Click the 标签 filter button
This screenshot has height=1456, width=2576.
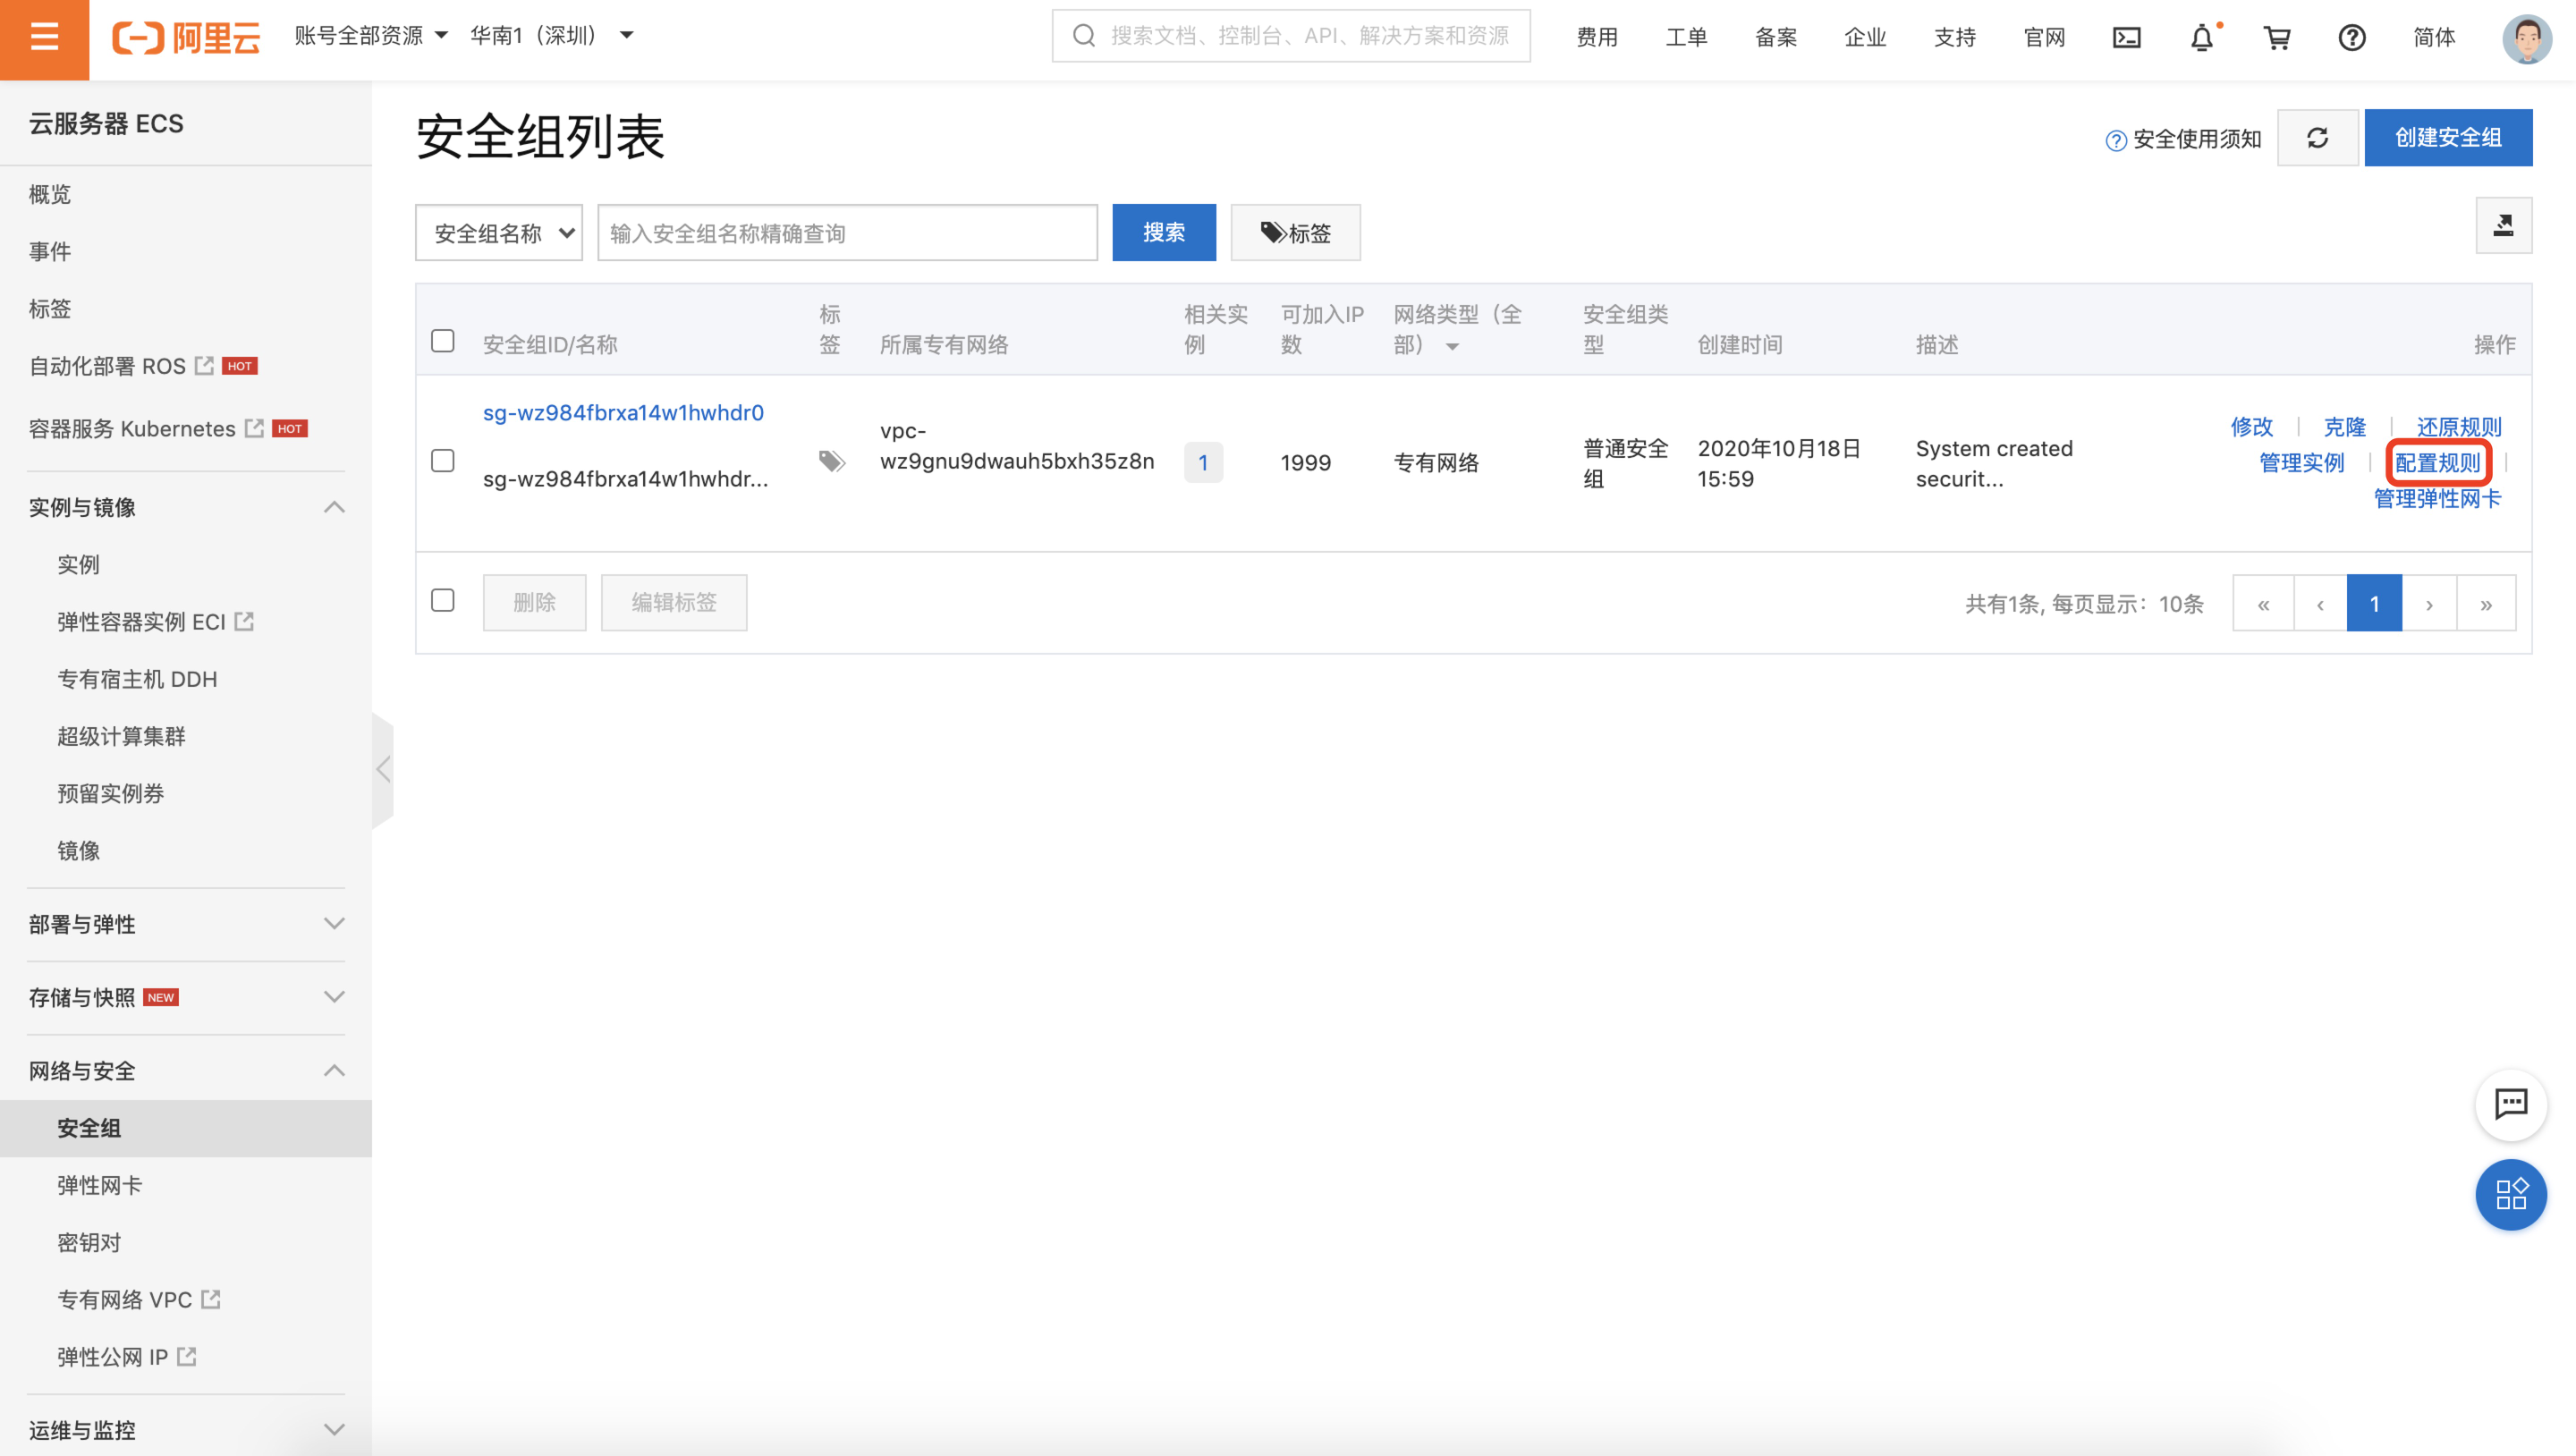(x=1295, y=233)
